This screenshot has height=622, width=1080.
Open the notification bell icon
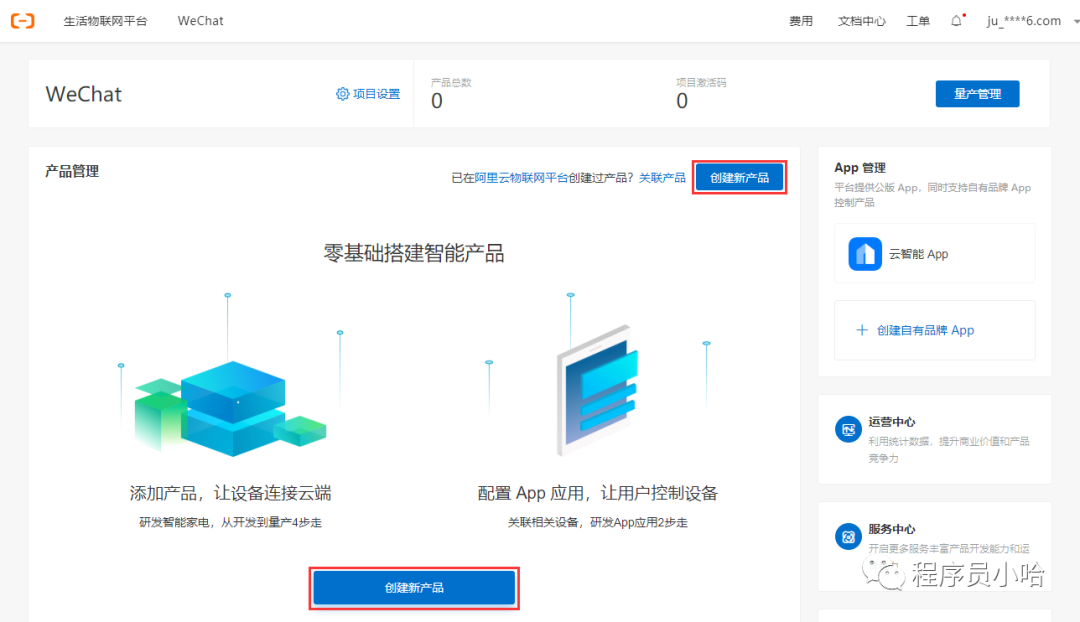(x=956, y=21)
